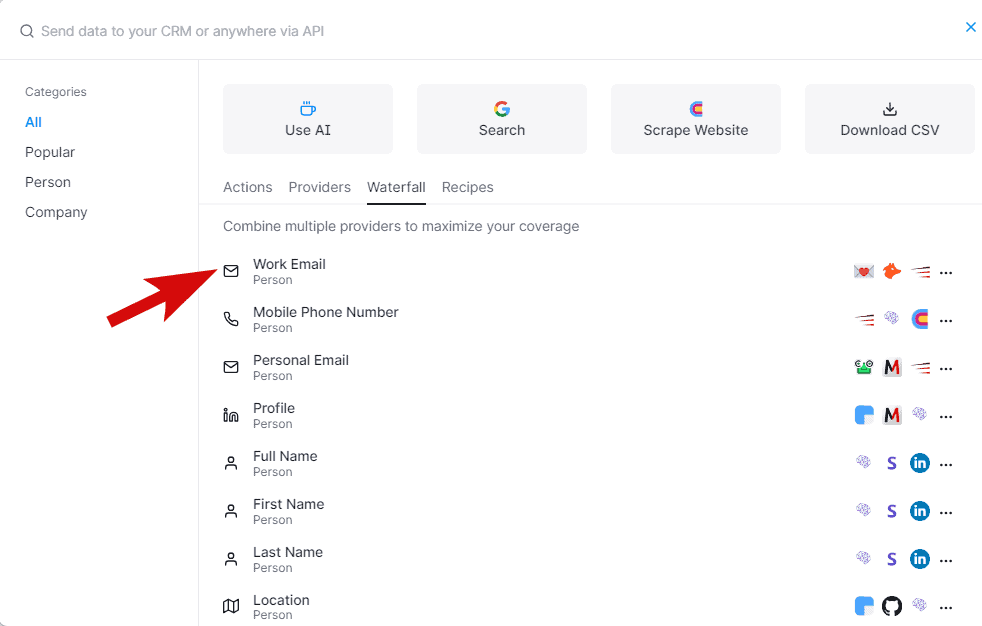Click the Download CSV card
This screenshot has height=626, width=982.
click(889, 119)
